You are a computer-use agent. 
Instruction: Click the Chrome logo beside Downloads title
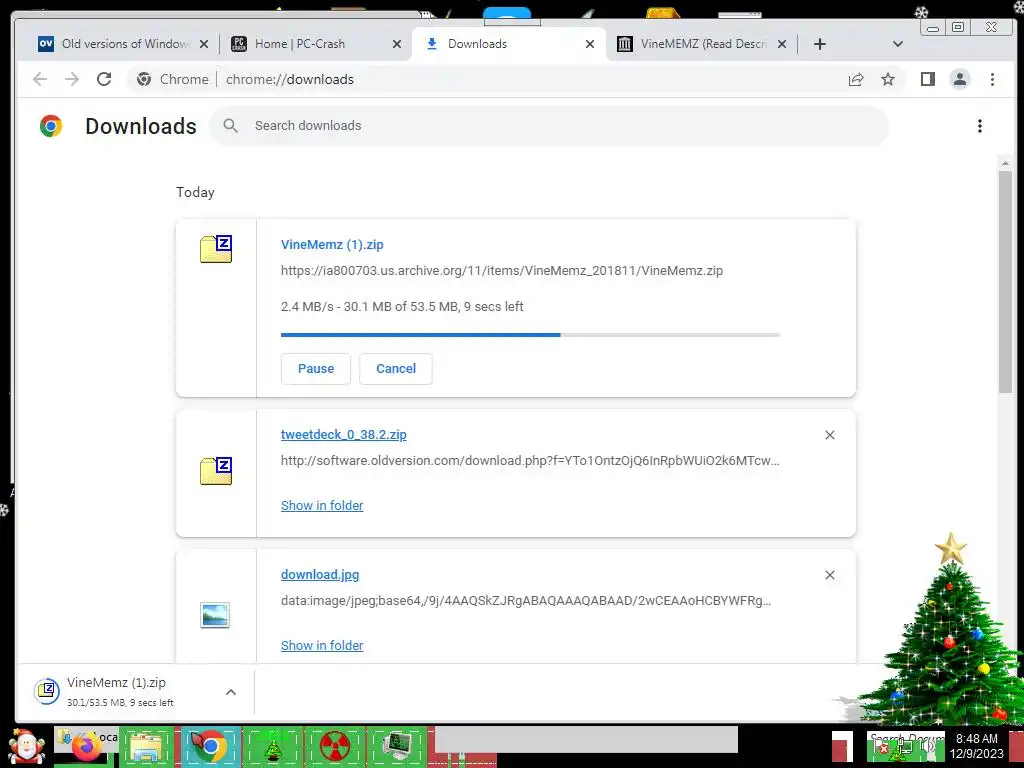51,125
